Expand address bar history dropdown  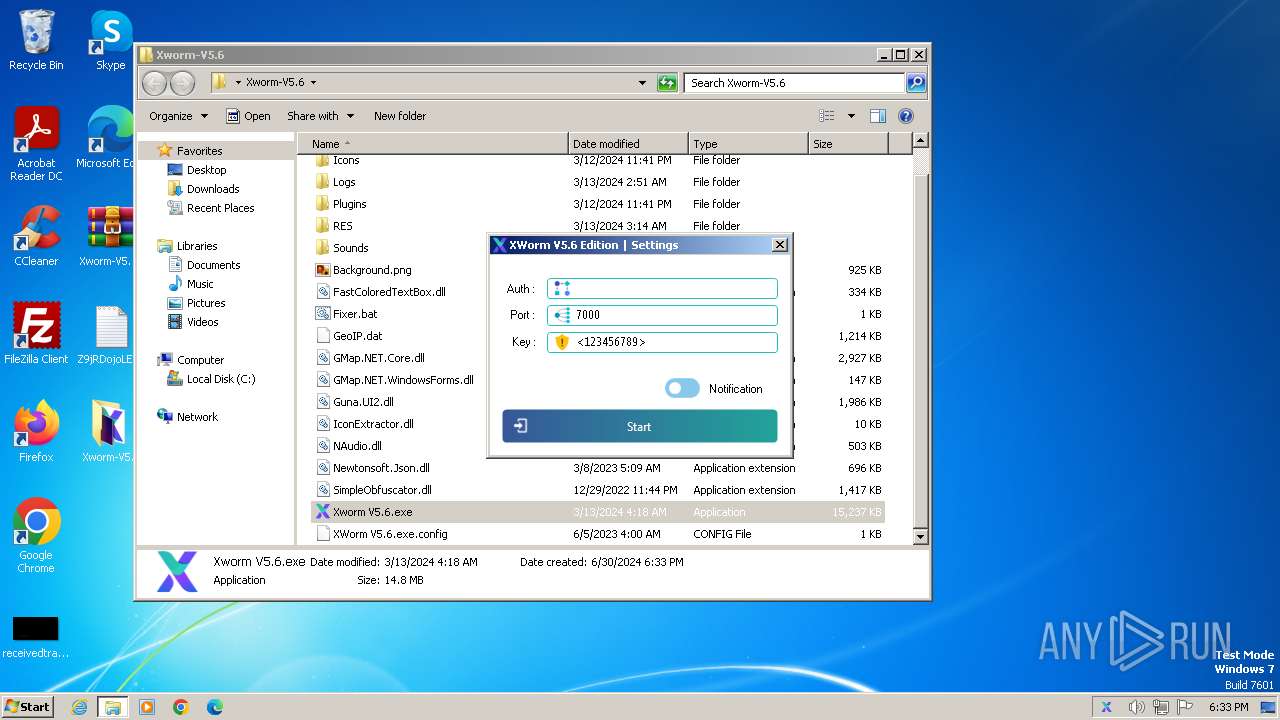coord(642,83)
